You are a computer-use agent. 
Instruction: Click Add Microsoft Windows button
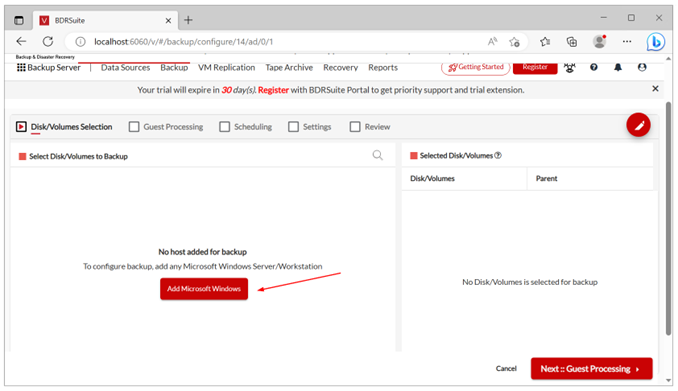(x=204, y=289)
